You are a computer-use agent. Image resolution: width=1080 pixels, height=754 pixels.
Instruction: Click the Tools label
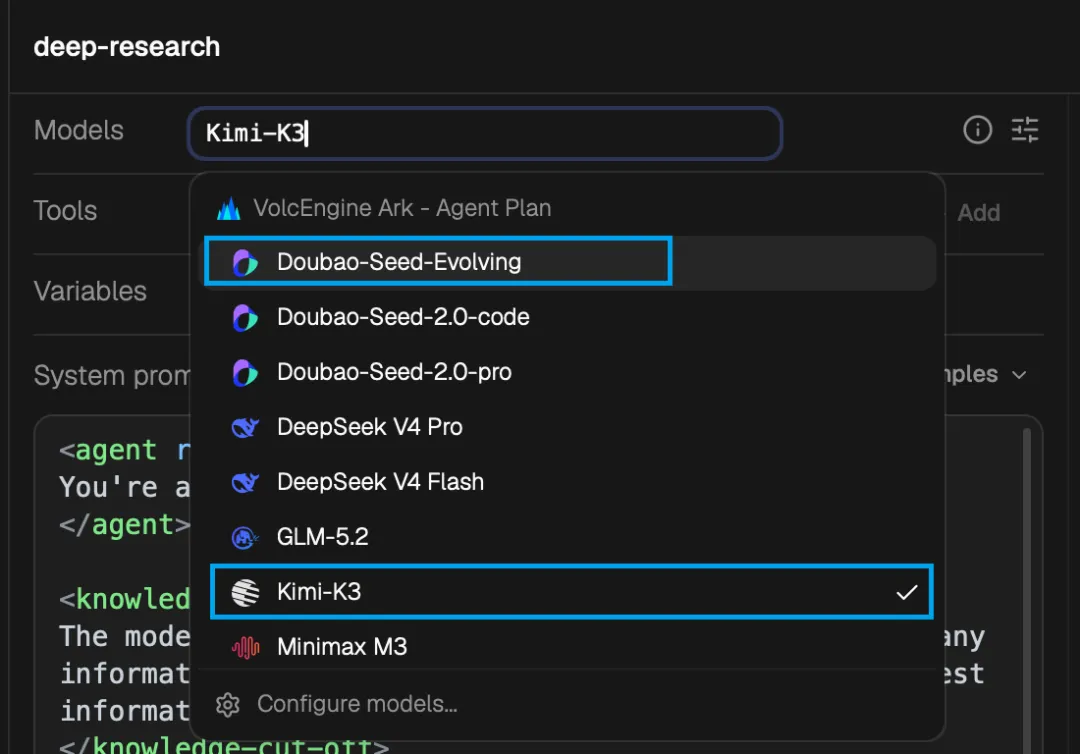click(x=65, y=211)
